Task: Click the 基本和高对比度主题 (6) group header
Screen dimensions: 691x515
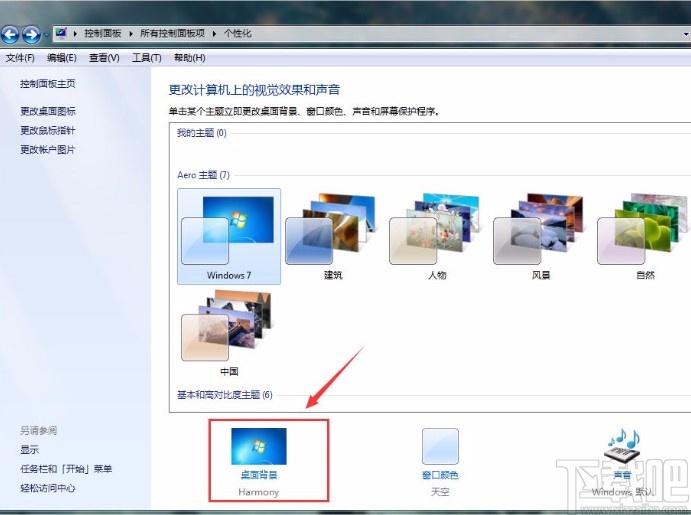Action: pyautogui.click(x=225, y=395)
